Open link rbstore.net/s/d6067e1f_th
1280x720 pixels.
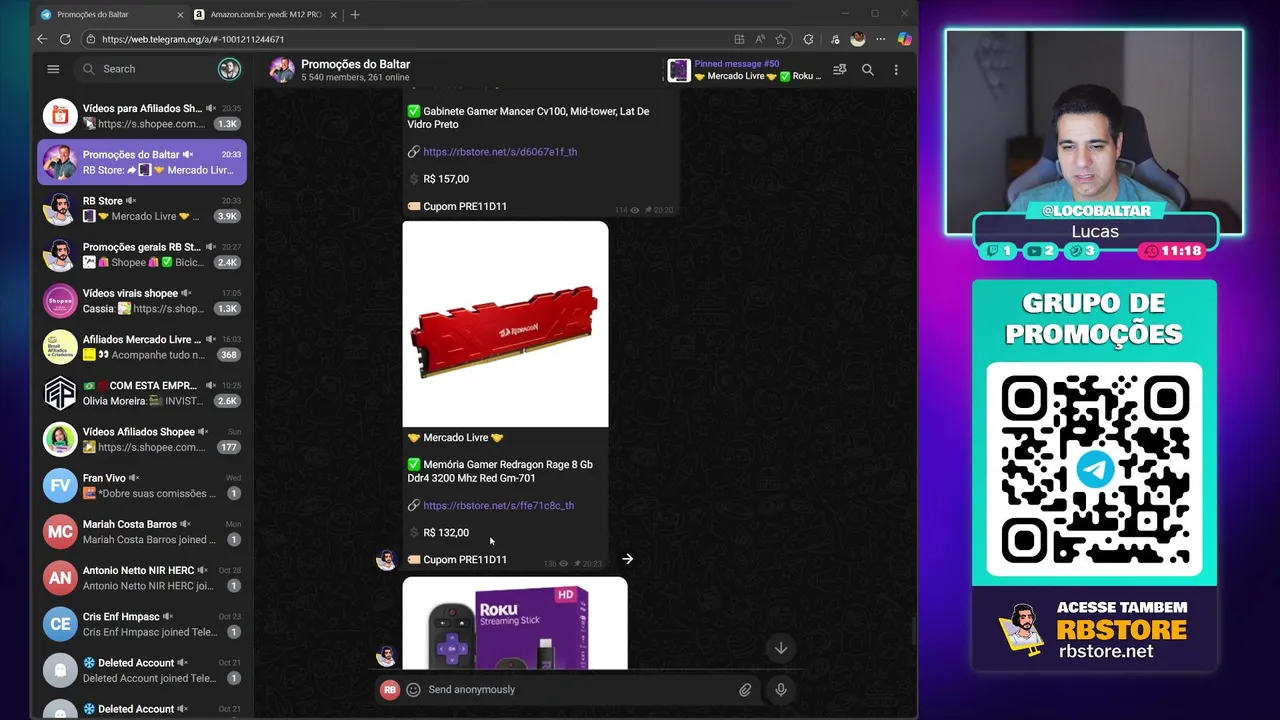pos(500,152)
